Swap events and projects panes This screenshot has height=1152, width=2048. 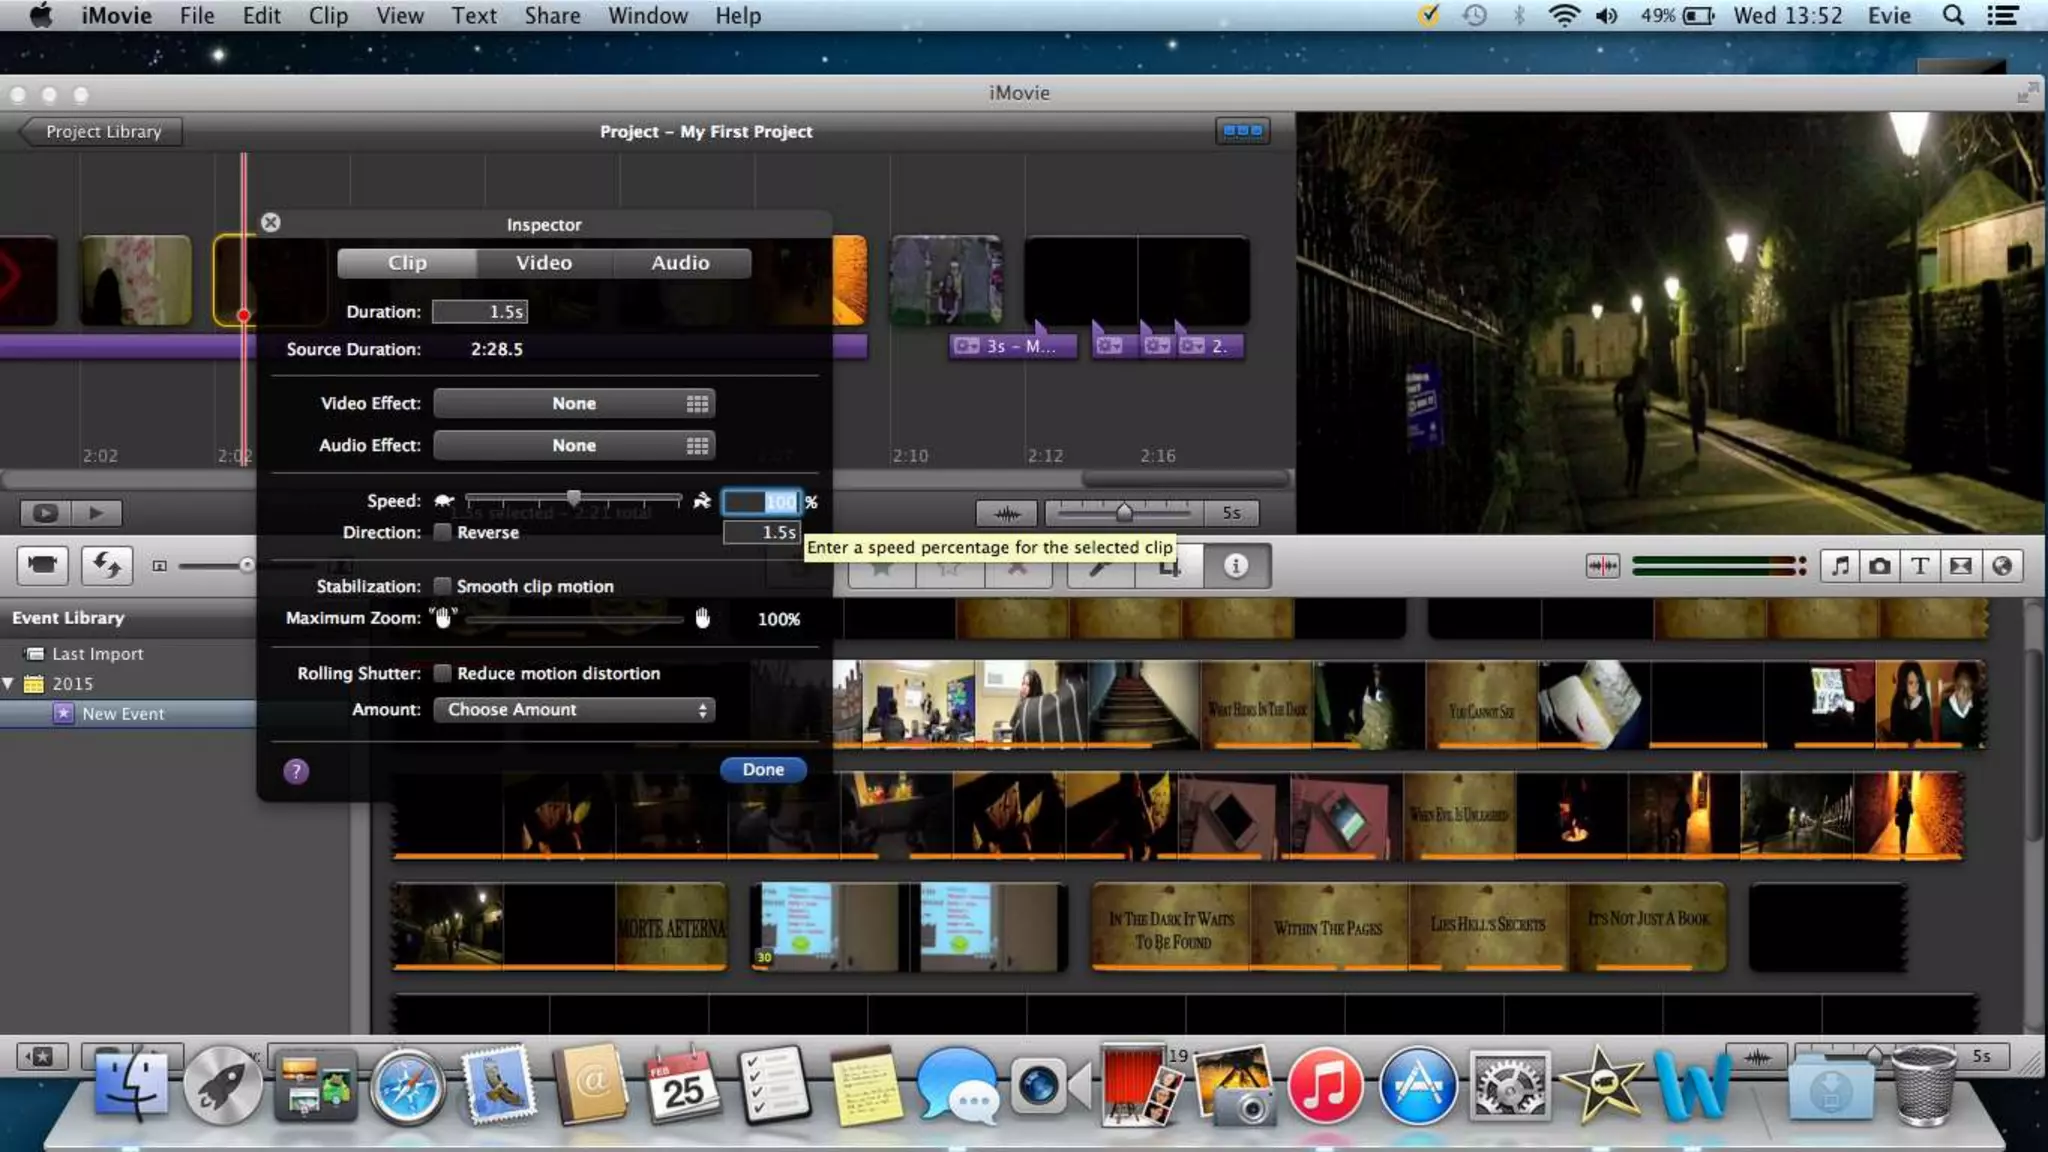(x=107, y=566)
